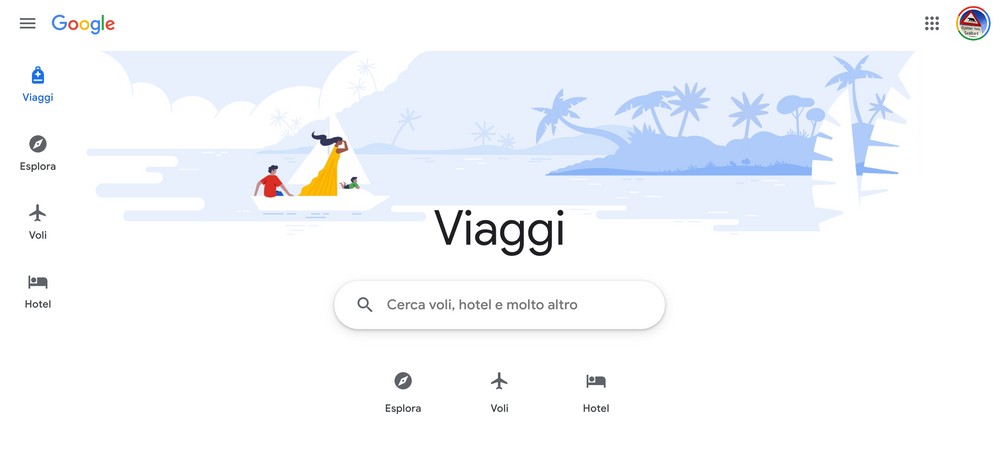Click the Google logo
The image size is (1000, 450).
(84, 24)
